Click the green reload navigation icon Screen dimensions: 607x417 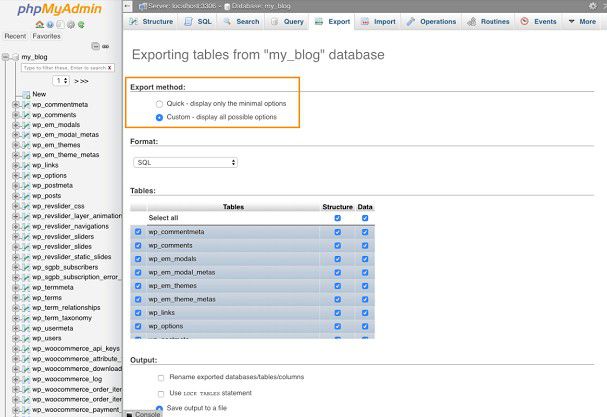[81, 24]
